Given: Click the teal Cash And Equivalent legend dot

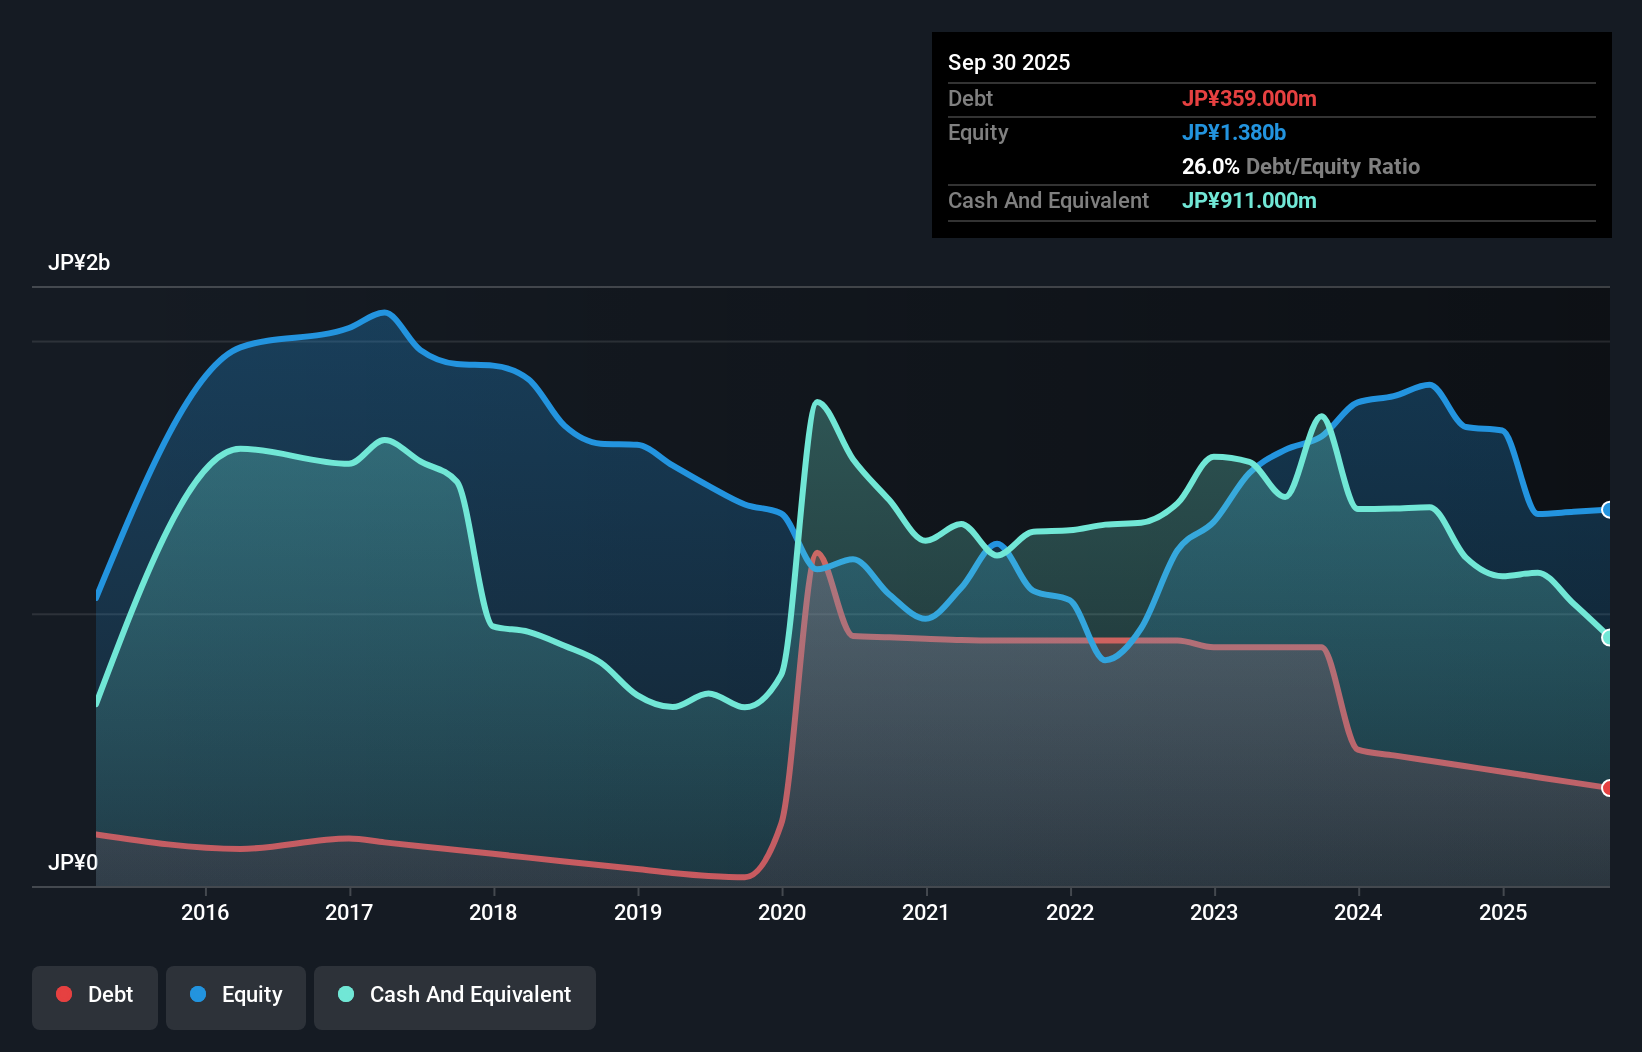Looking at the screenshot, I should pyautogui.click(x=345, y=994).
